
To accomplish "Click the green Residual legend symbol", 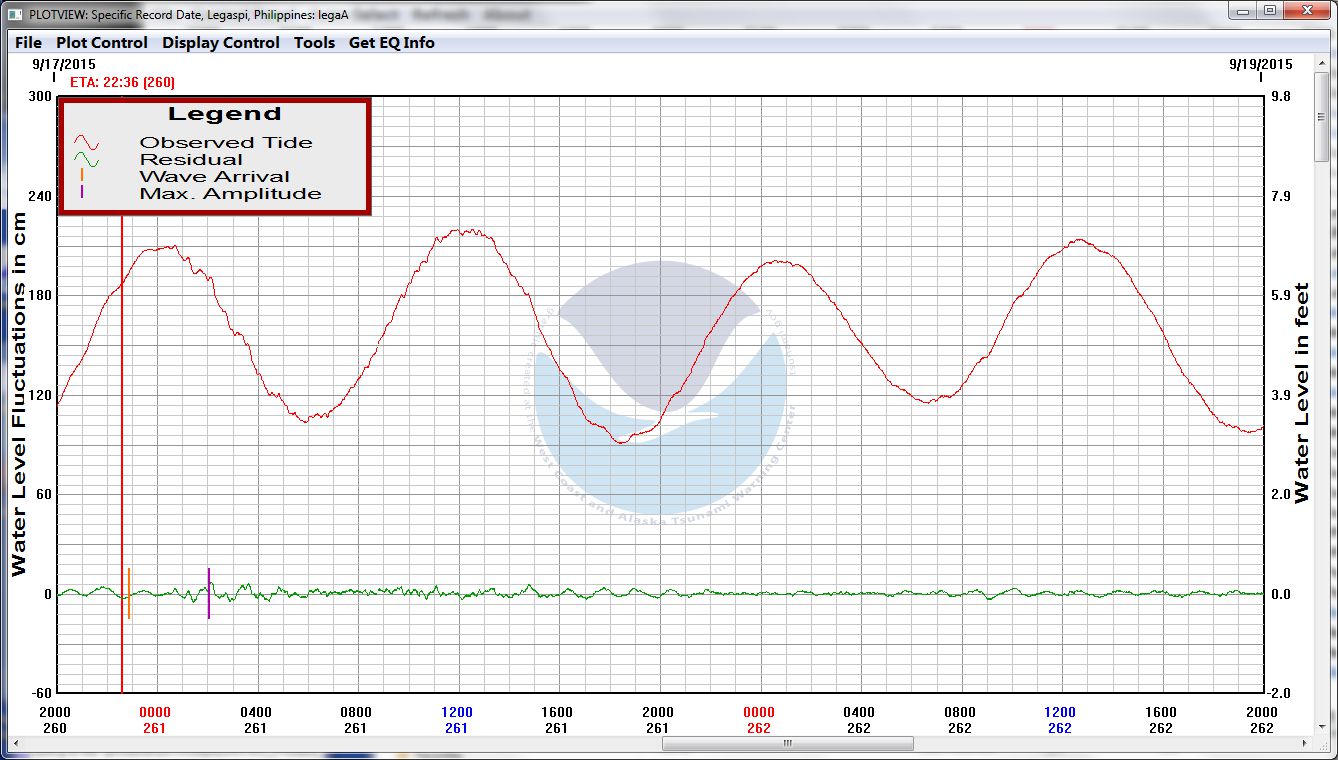I will point(87,160).
